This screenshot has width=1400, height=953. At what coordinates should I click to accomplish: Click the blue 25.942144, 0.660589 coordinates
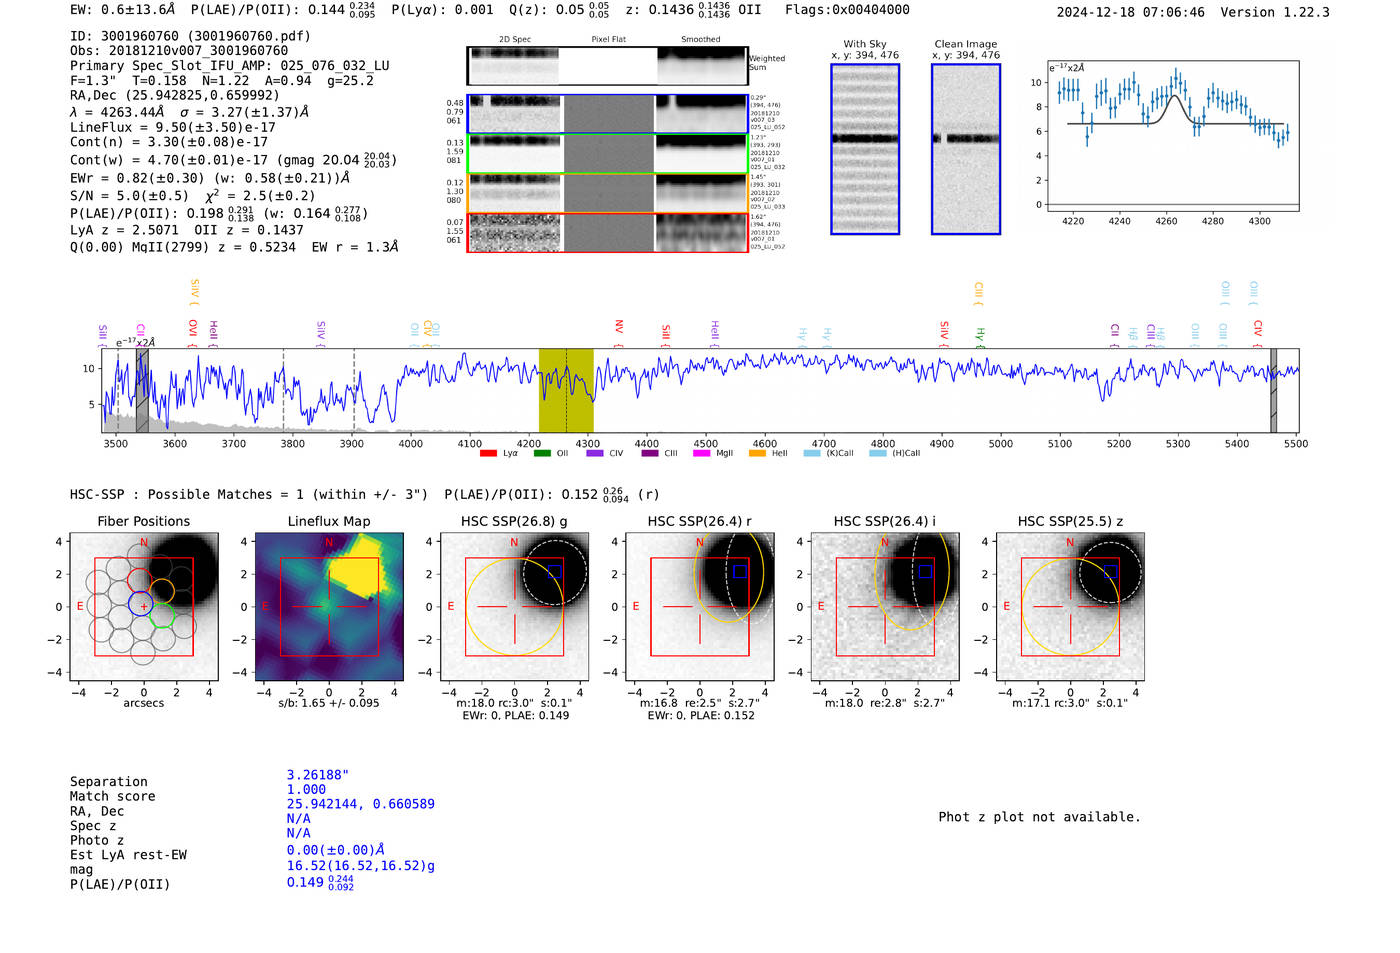361,804
